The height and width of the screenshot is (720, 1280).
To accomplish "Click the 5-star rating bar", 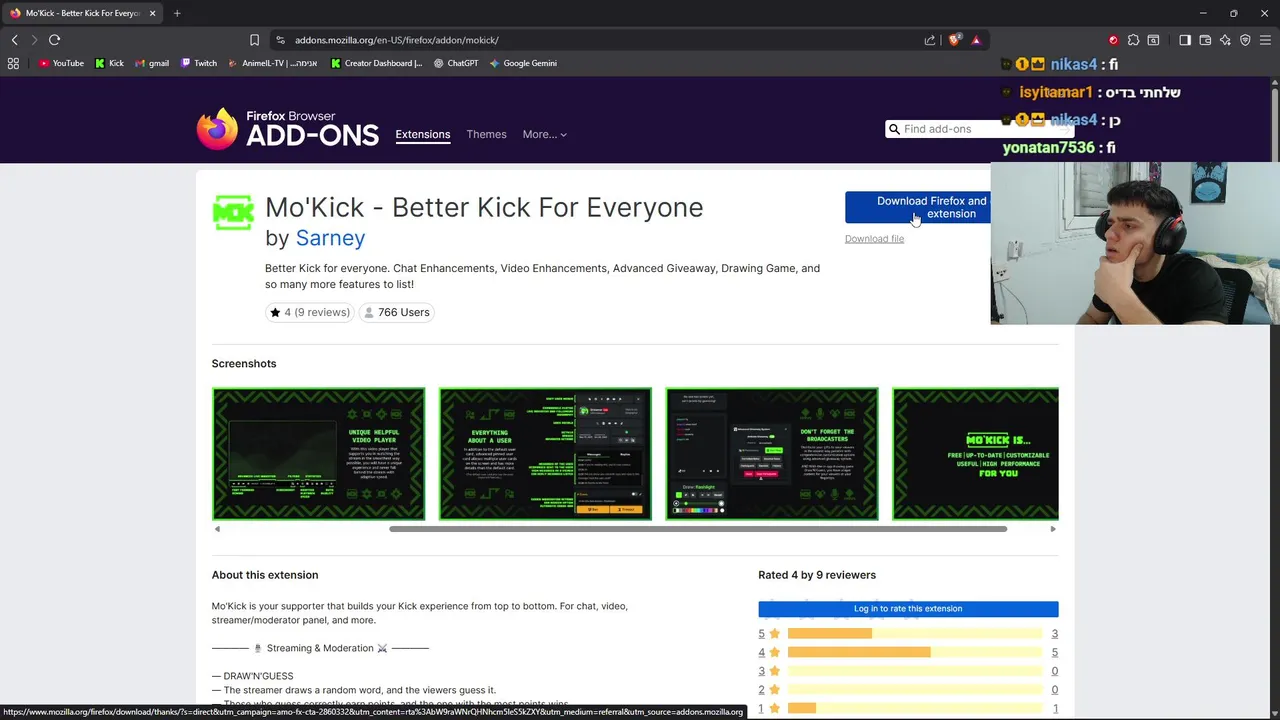I will pyautogui.click(x=915, y=634).
